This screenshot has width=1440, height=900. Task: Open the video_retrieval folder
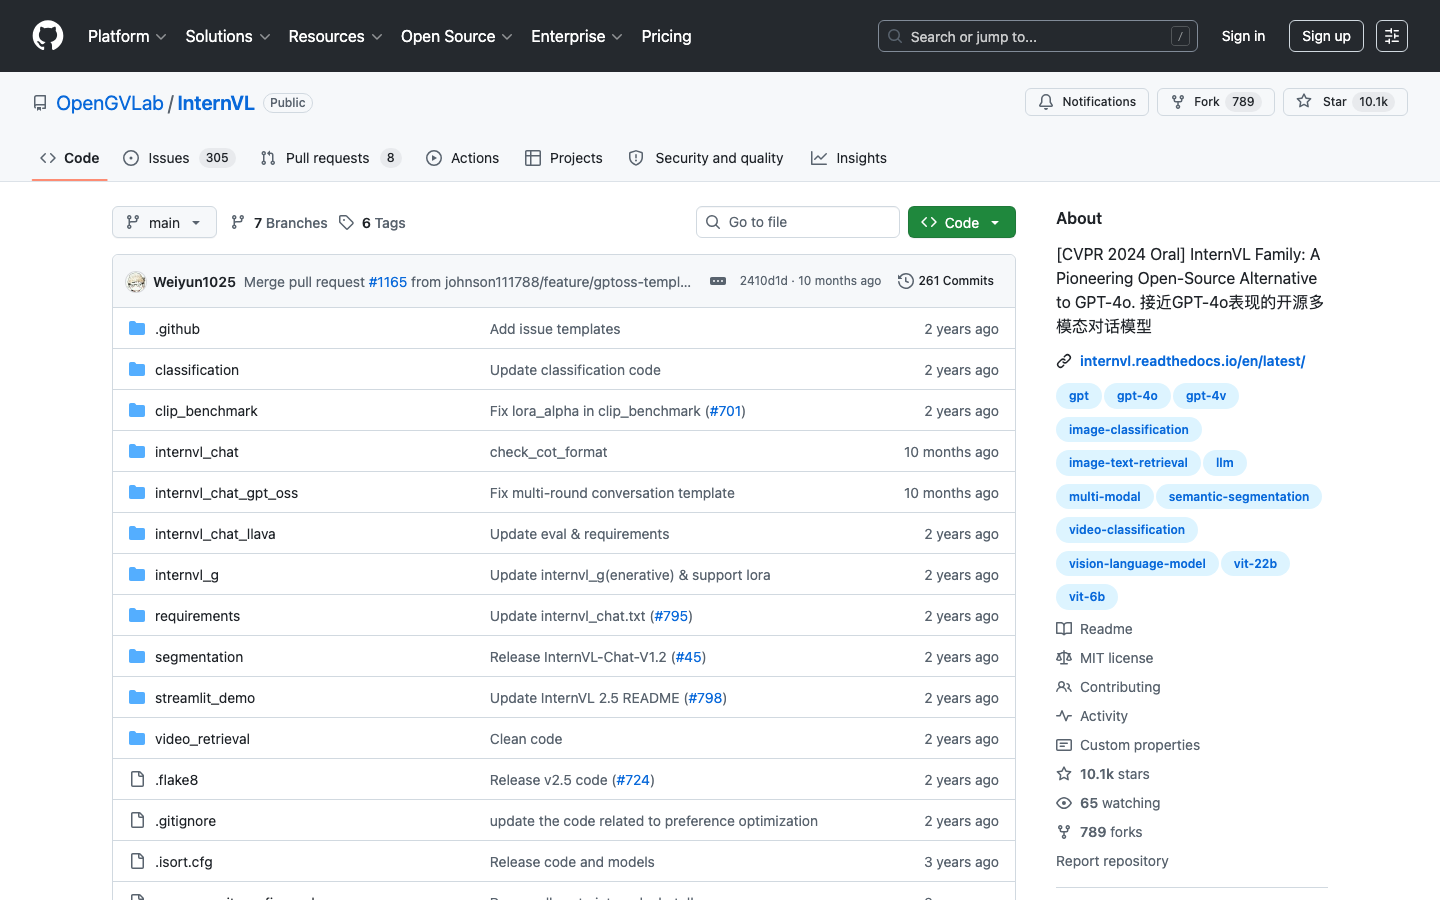pos(202,739)
